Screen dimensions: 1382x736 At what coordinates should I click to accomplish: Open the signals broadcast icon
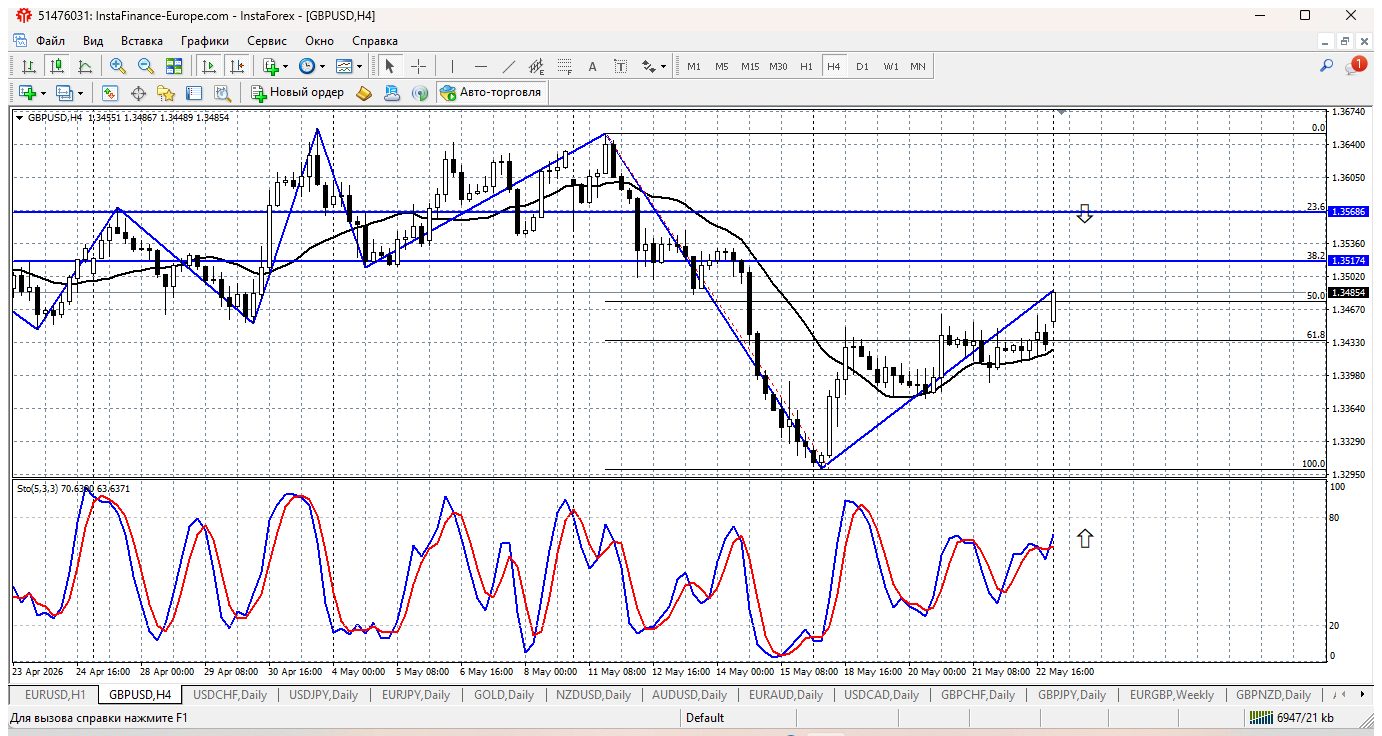(x=420, y=92)
